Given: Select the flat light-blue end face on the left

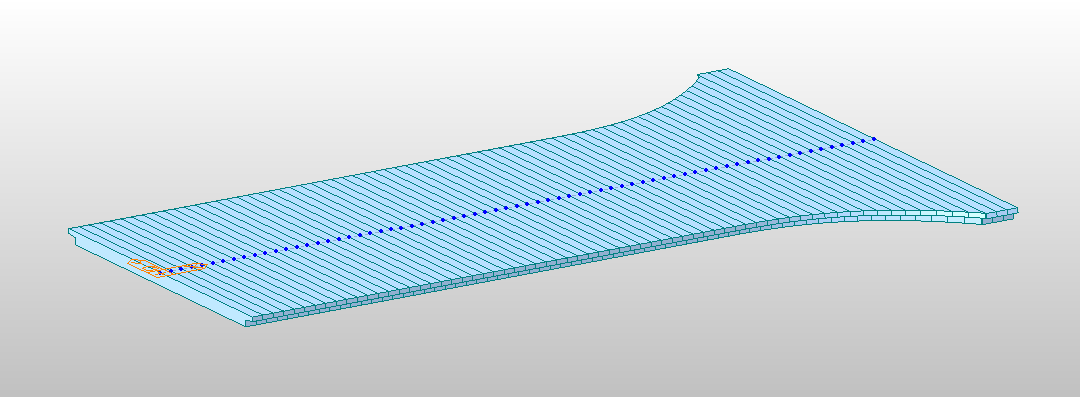Looking at the screenshot, I should coord(158,279).
